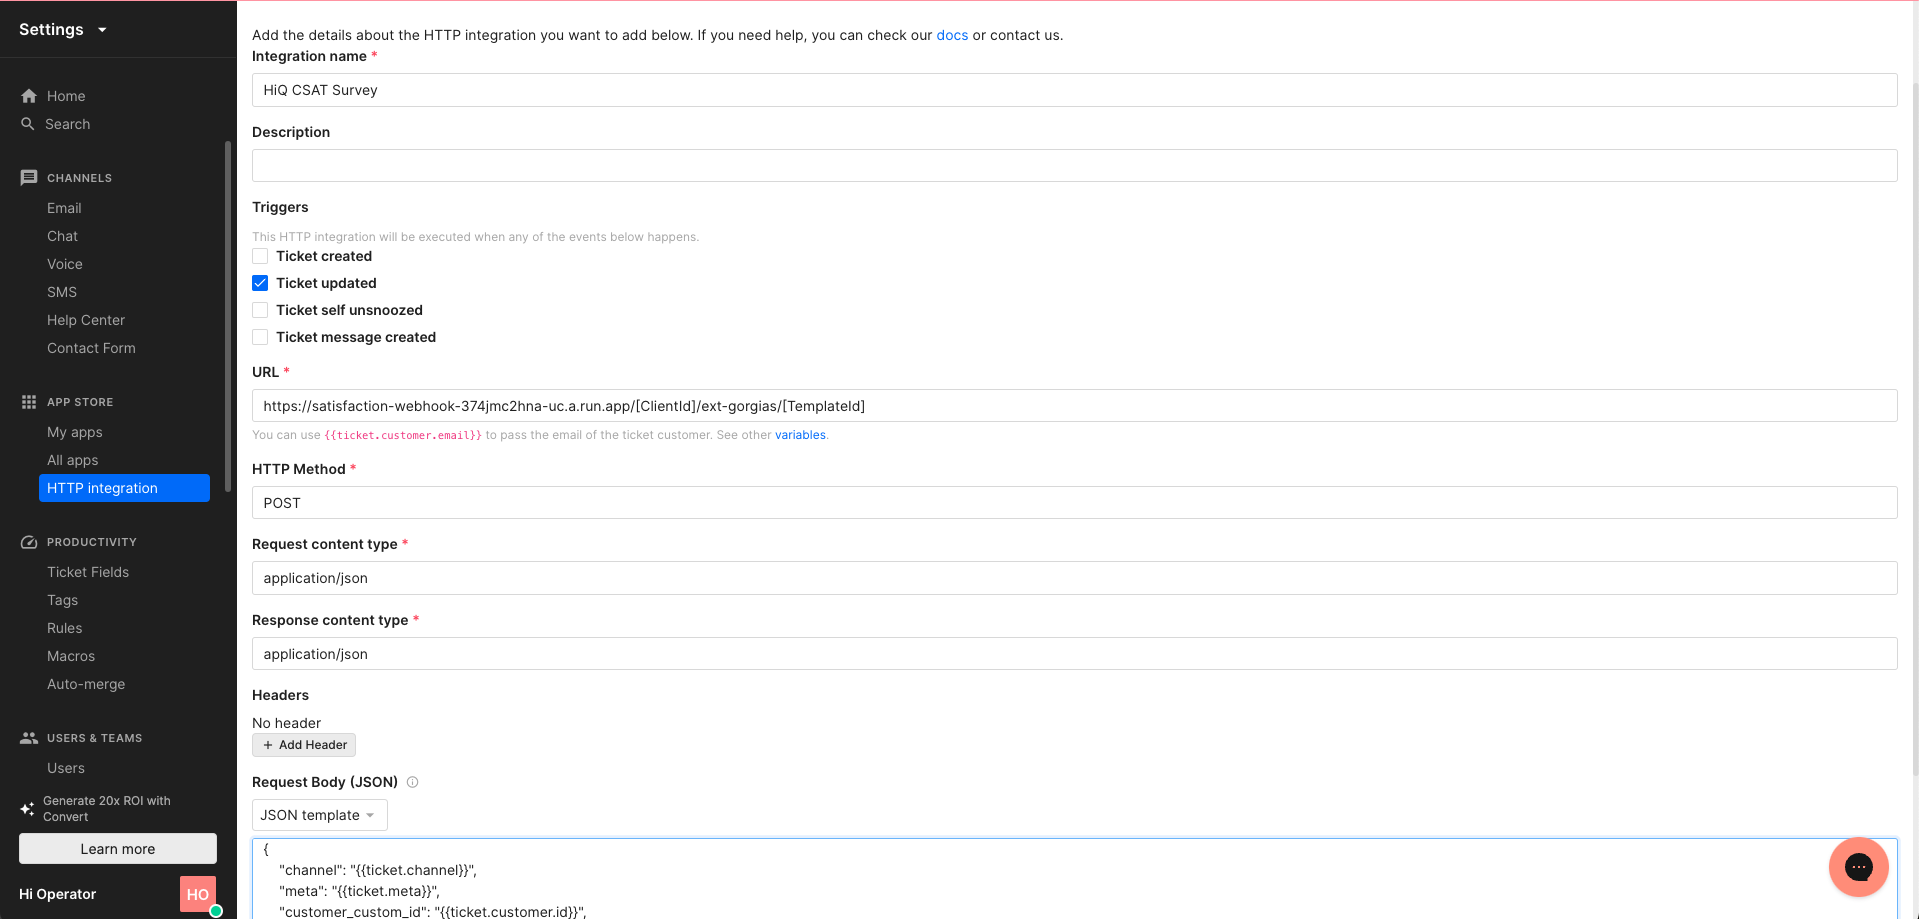Click into the Description field

pos(1074,166)
